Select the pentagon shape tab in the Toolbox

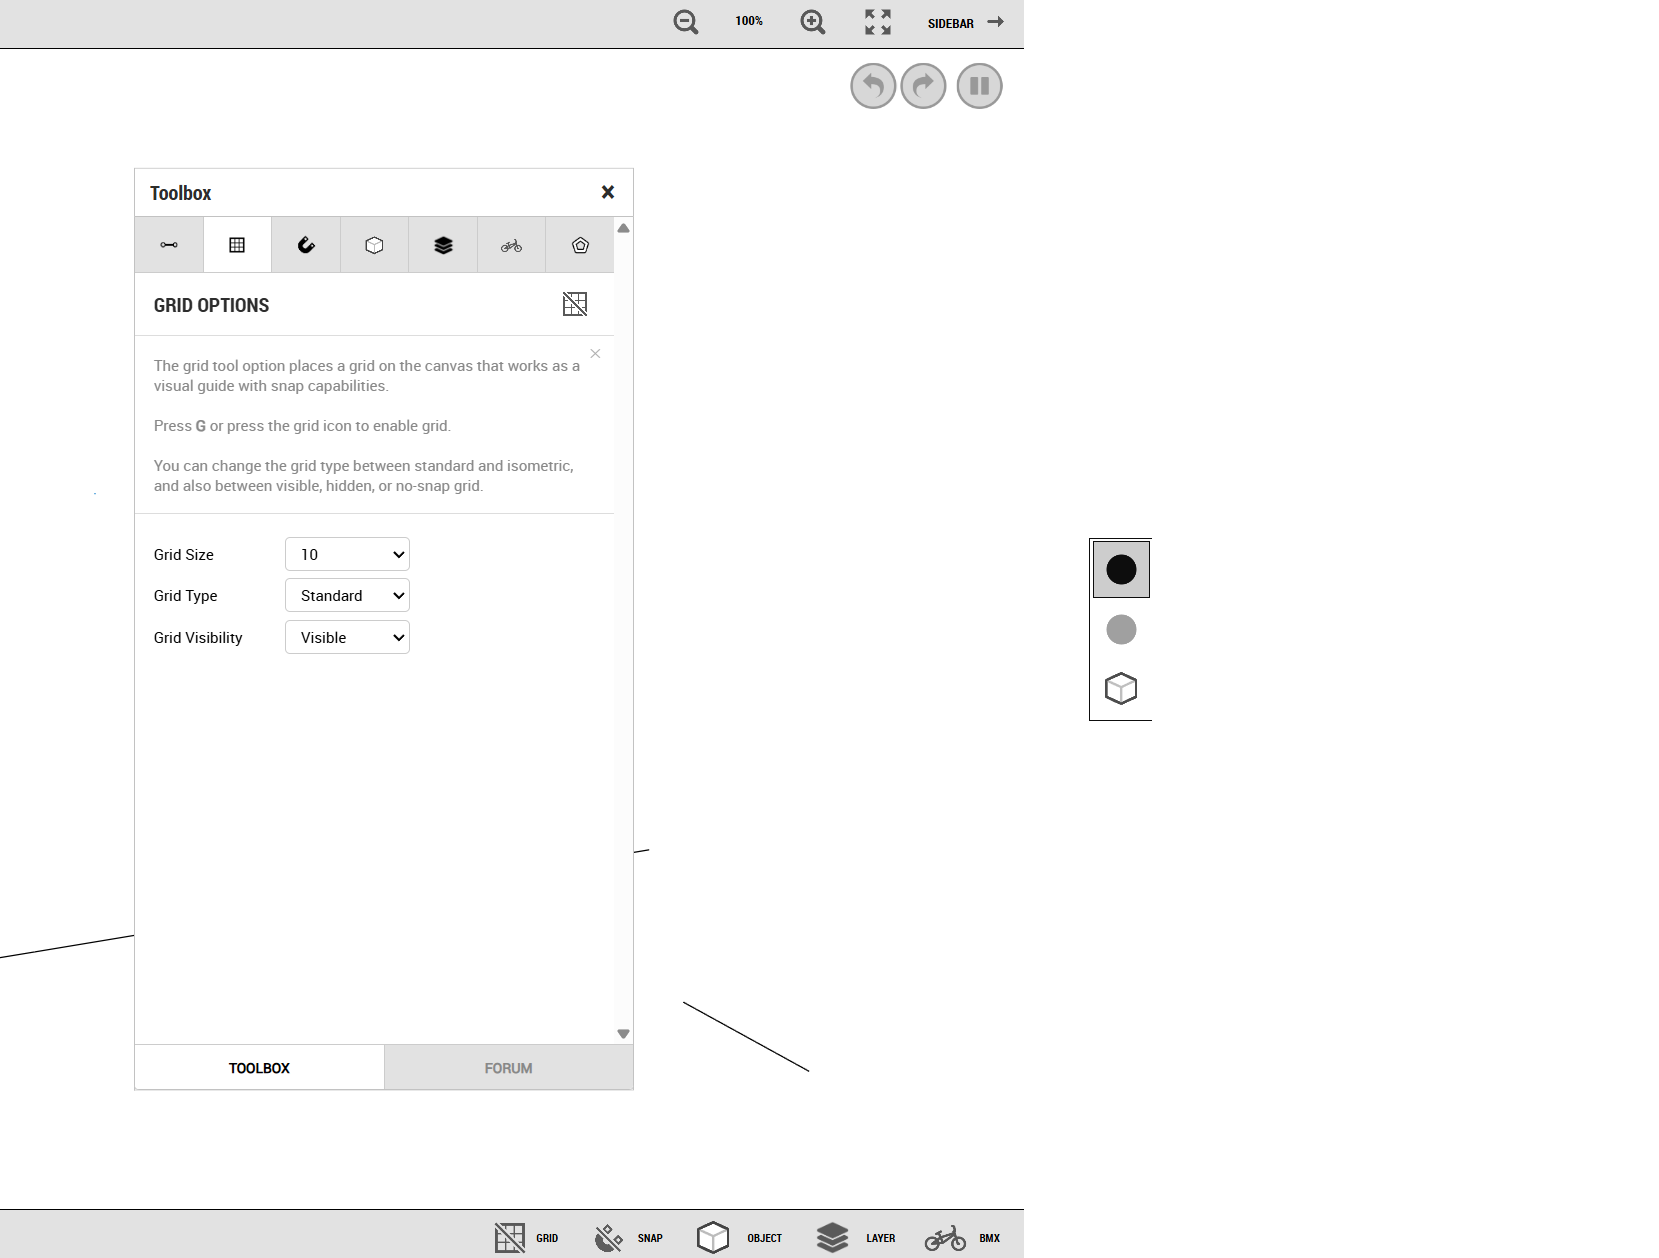(x=580, y=244)
